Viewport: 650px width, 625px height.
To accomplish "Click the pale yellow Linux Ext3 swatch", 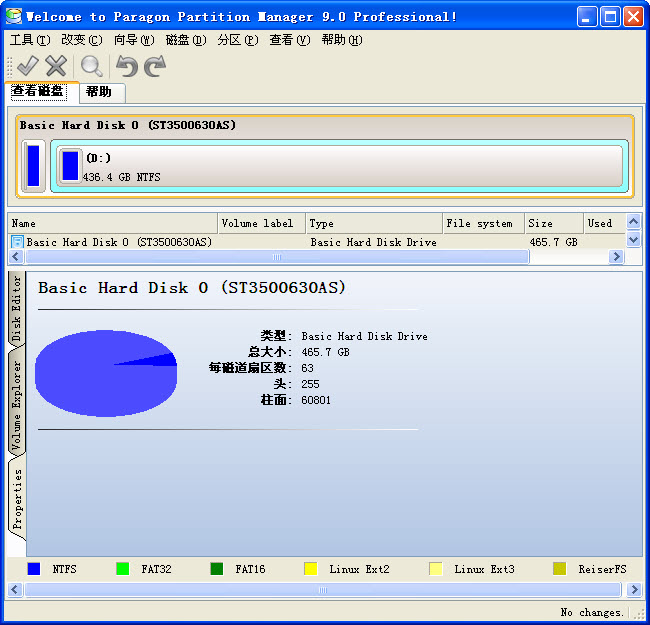I will pyautogui.click(x=436, y=569).
